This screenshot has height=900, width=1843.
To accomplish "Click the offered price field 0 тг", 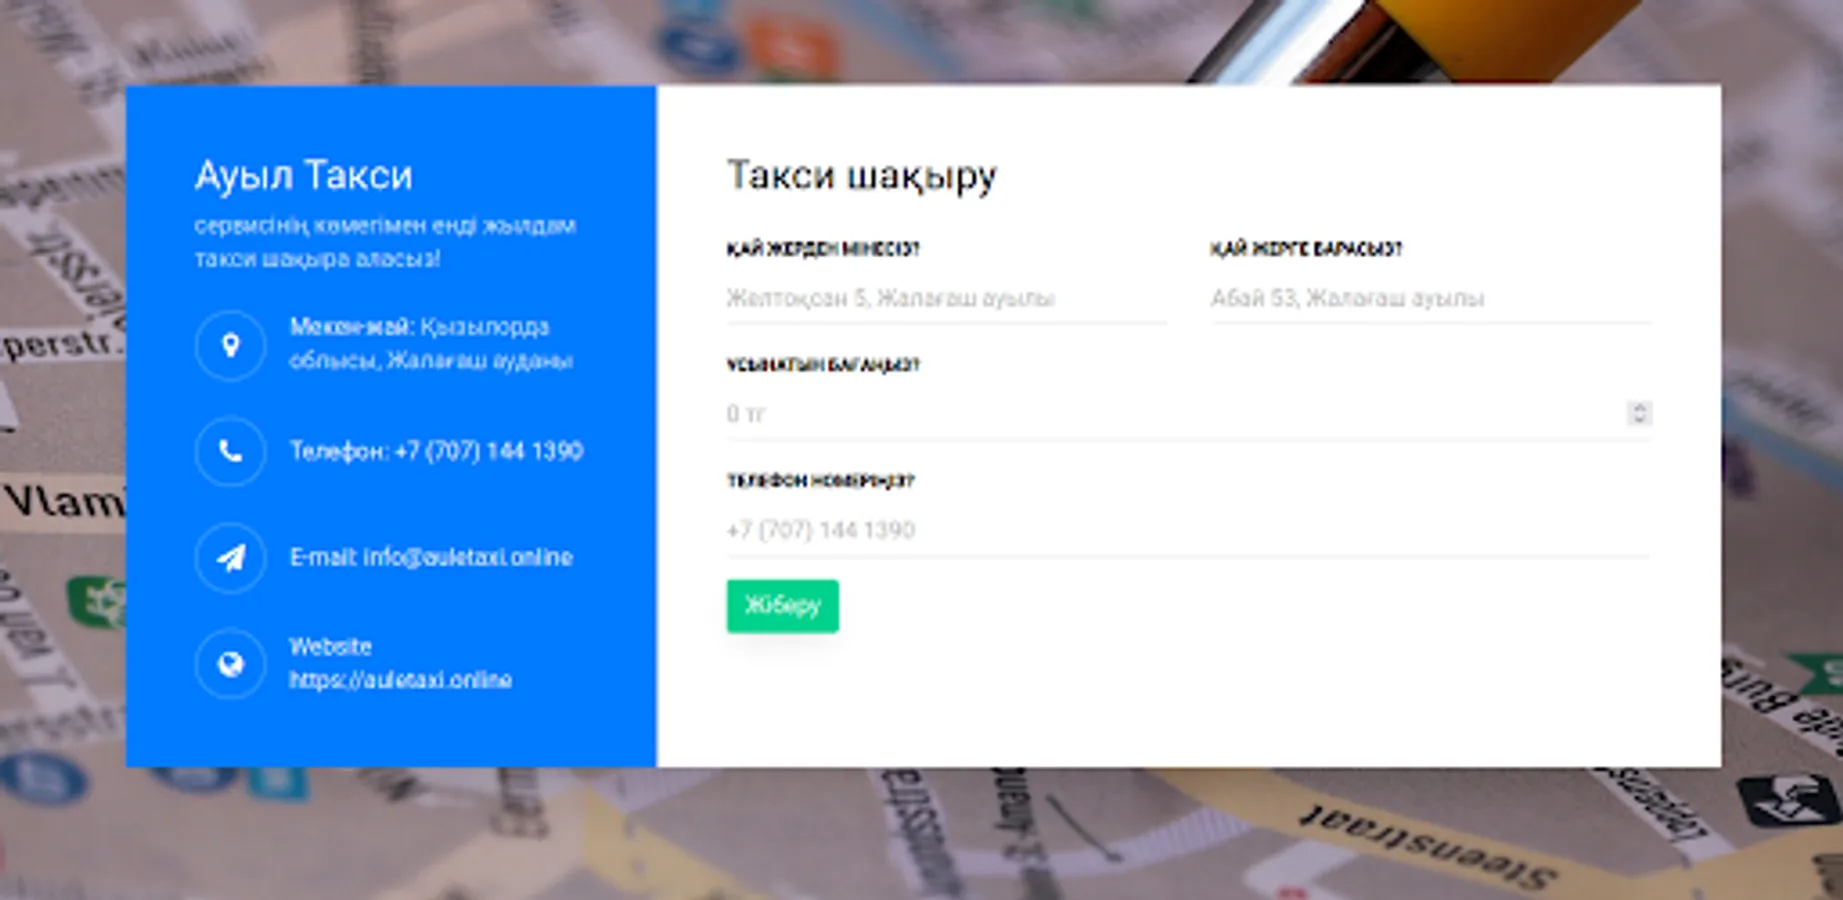I will pos(1189,414).
